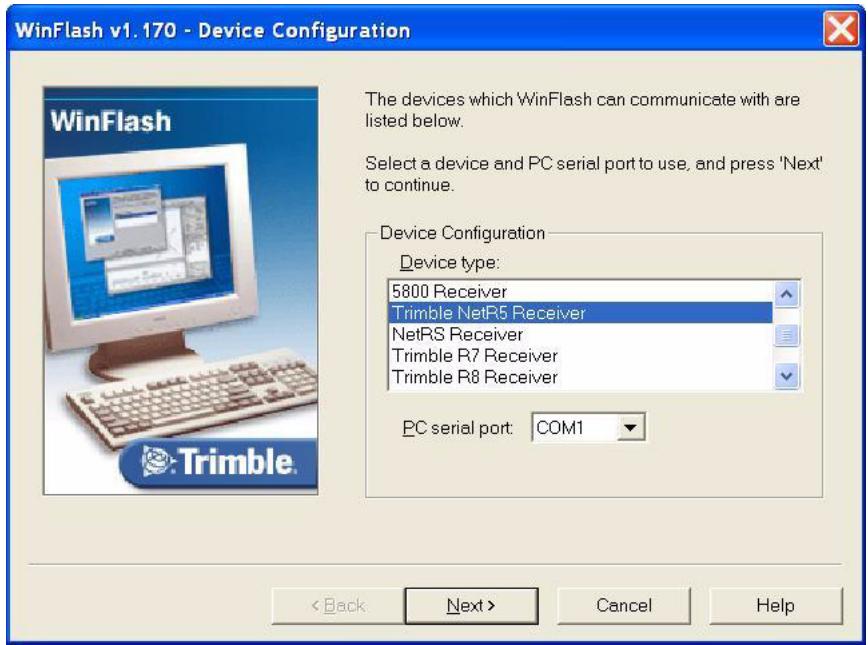Select Trimble NetR5 Receiver entry
Viewport: 868px width, 645px height.
pyautogui.click(x=580, y=313)
